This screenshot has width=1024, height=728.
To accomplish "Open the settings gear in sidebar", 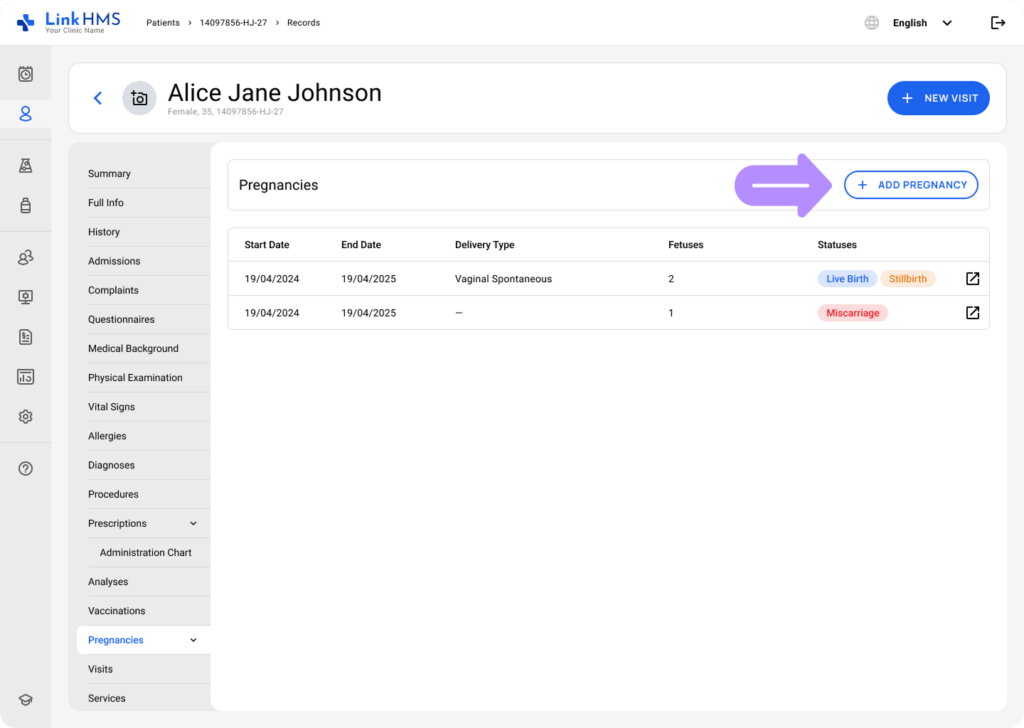I will tap(26, 417).
